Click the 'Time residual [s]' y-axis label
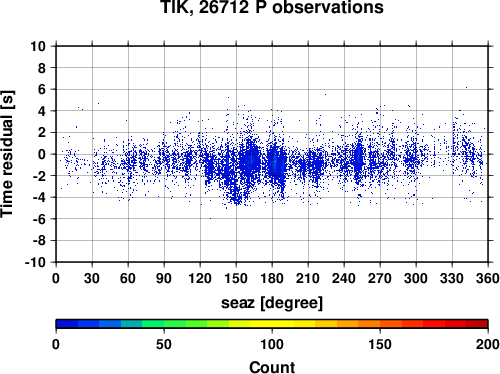Screen dimensions: 500x374 point(7,154)
